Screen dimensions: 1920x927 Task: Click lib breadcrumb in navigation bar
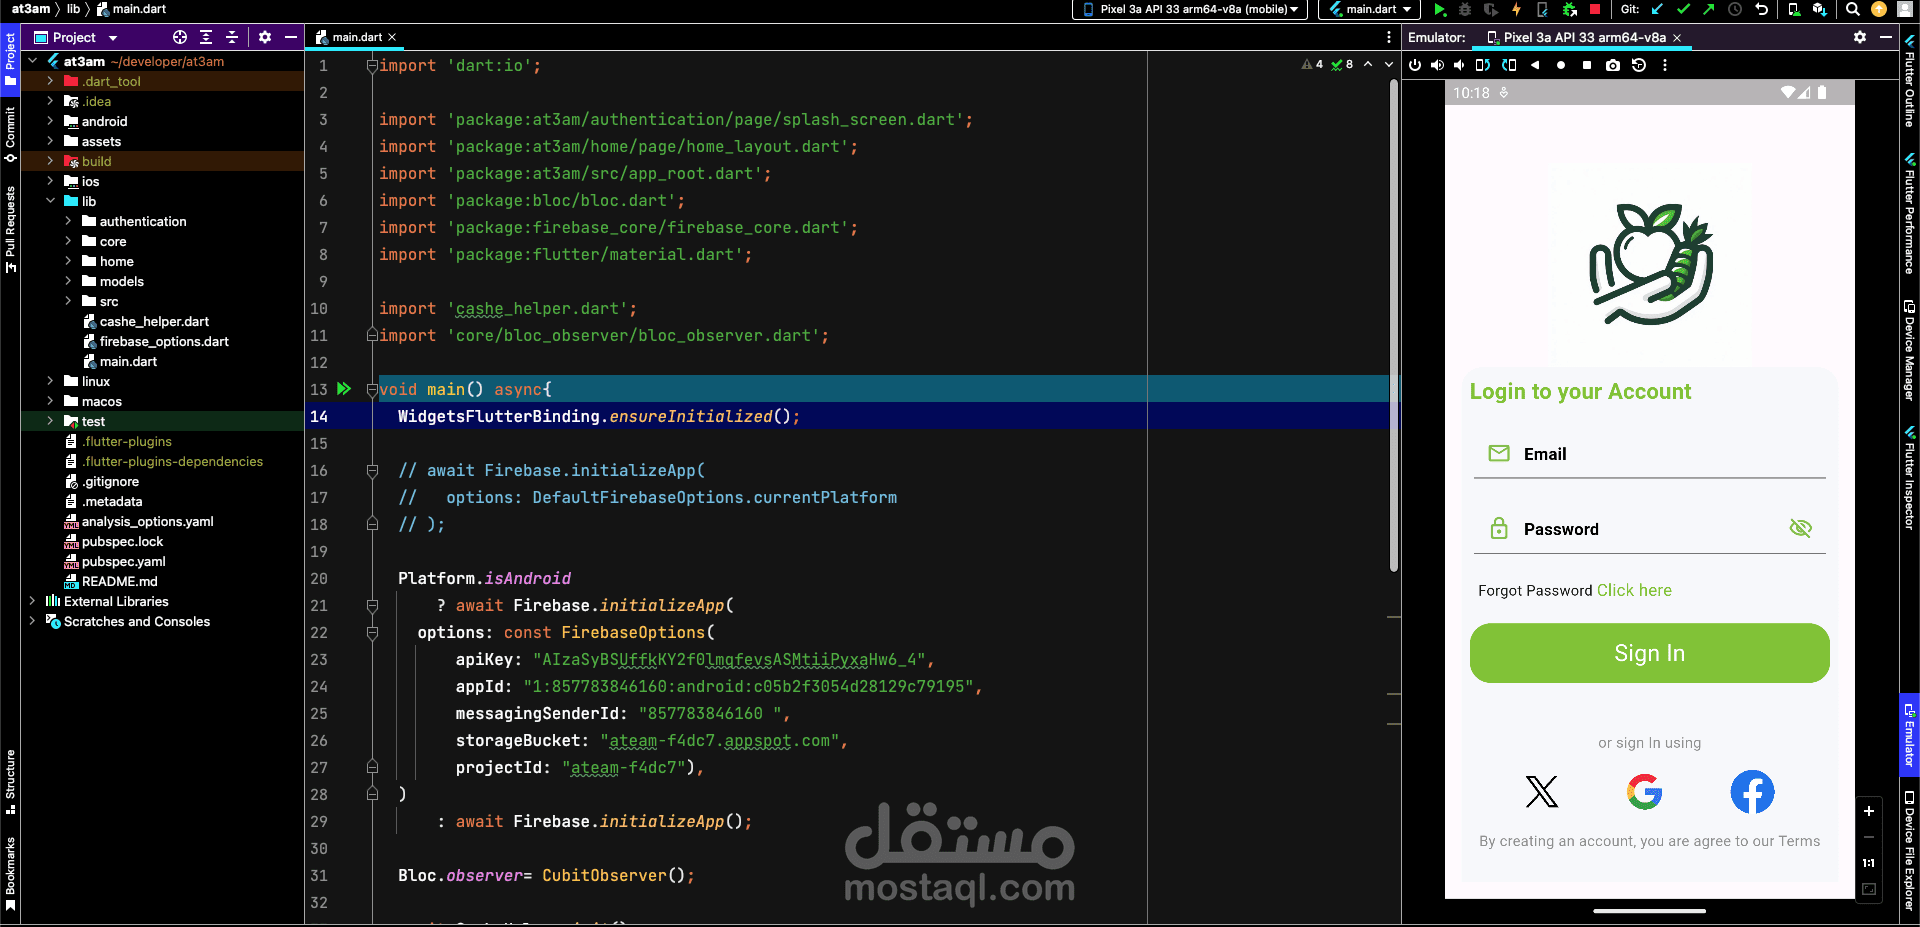pos(73,9)
